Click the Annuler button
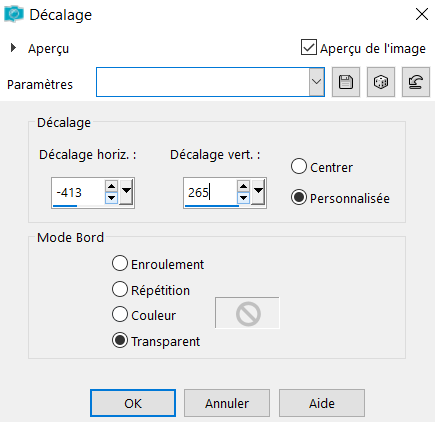The height and width of the screenshot is (422, 435). (227, 403)
